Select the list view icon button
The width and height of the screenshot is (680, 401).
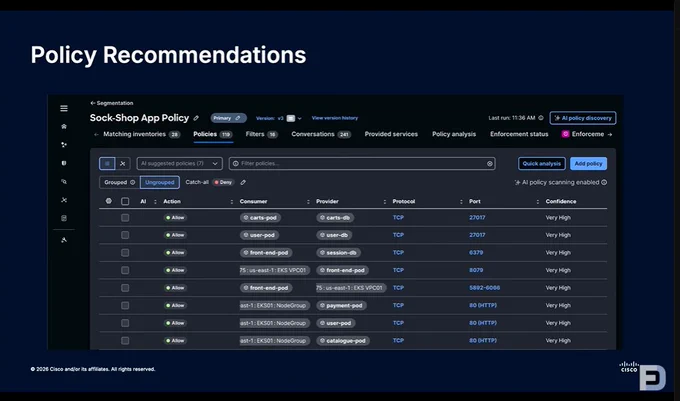(x=107, y=163)
